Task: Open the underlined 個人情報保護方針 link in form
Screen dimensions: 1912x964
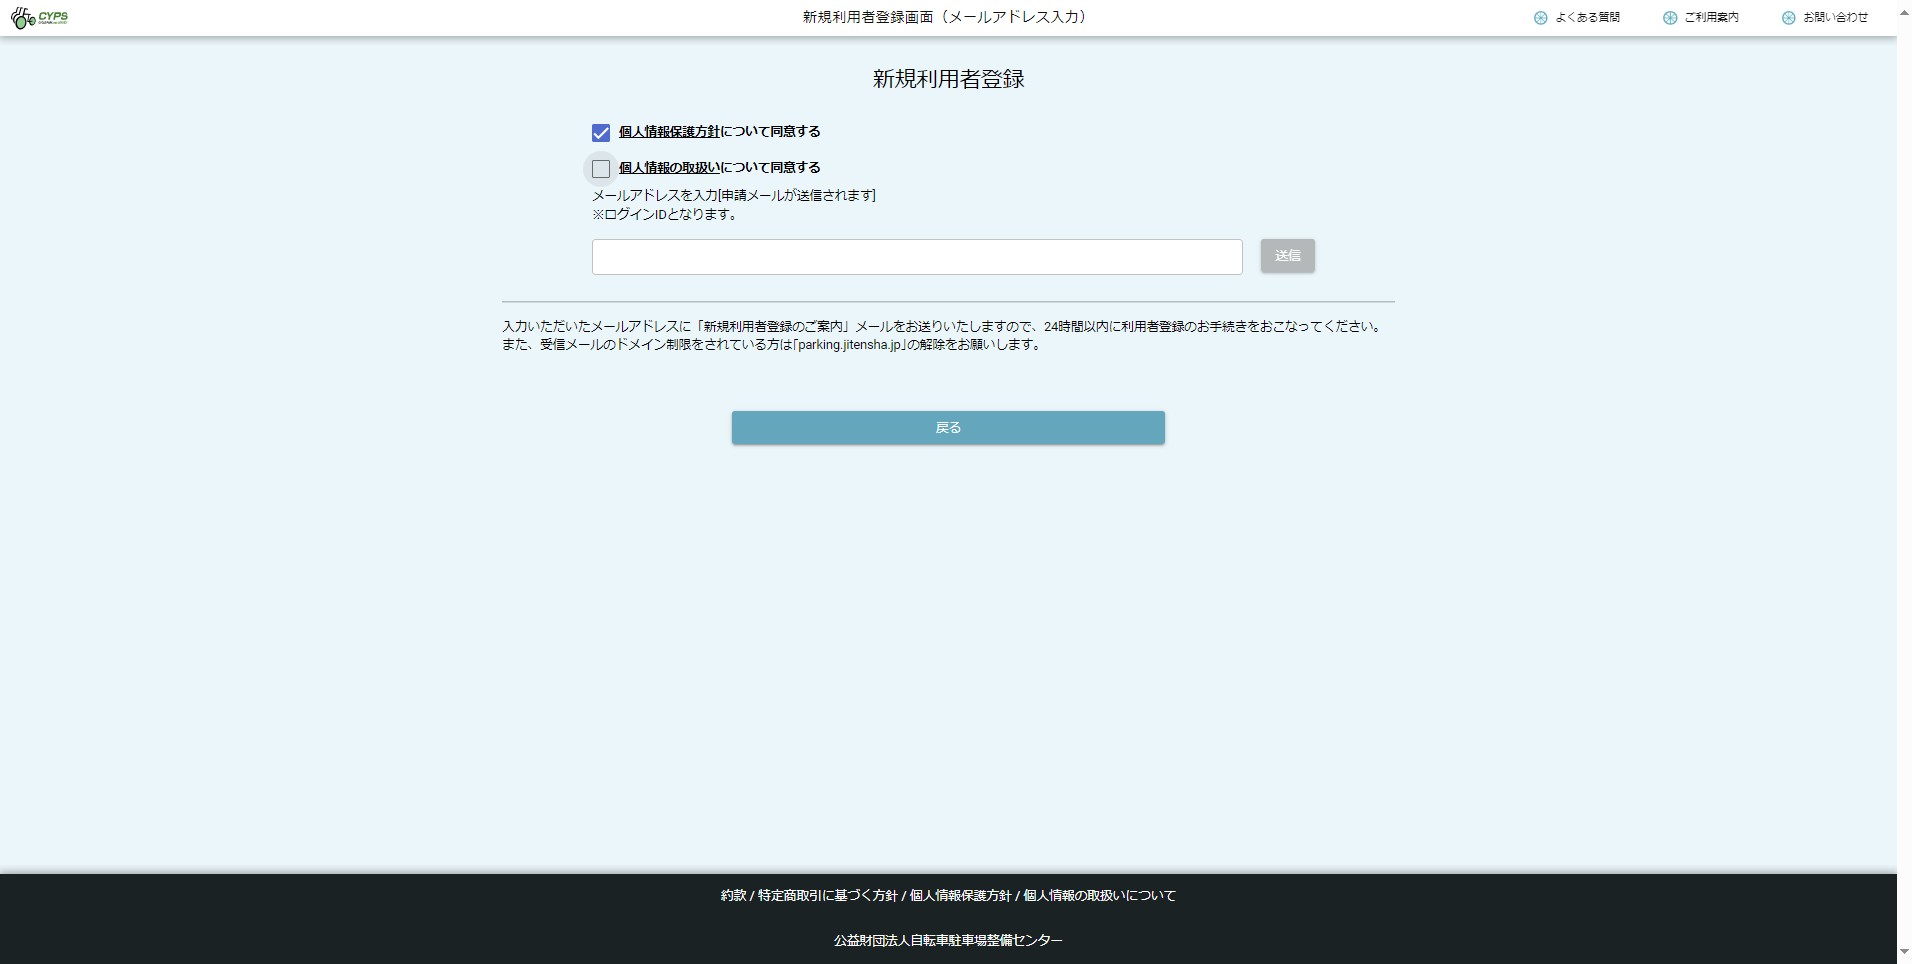Action: point(668,132)
